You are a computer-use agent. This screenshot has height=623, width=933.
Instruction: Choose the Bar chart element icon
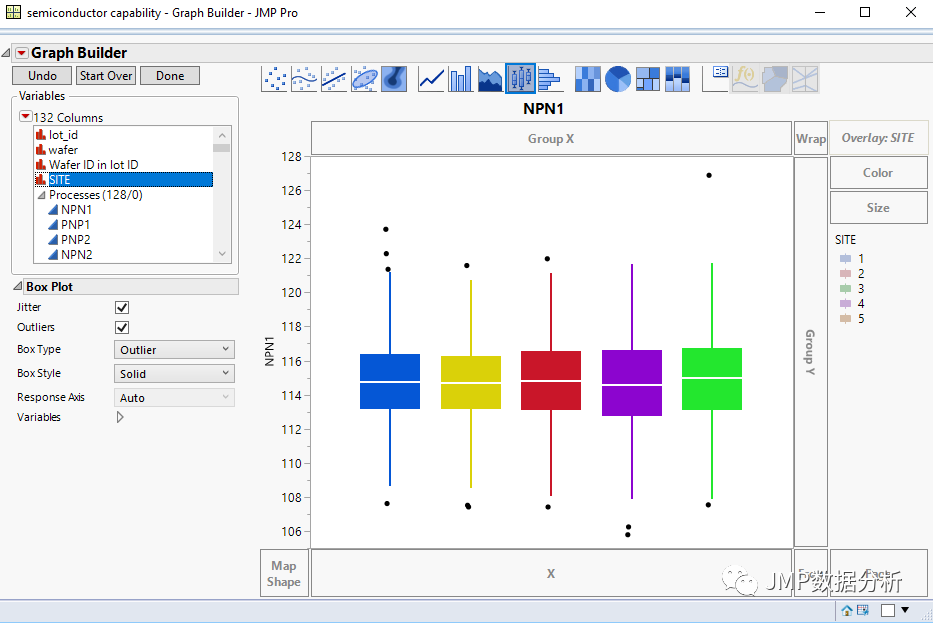[x=461, y=79]
